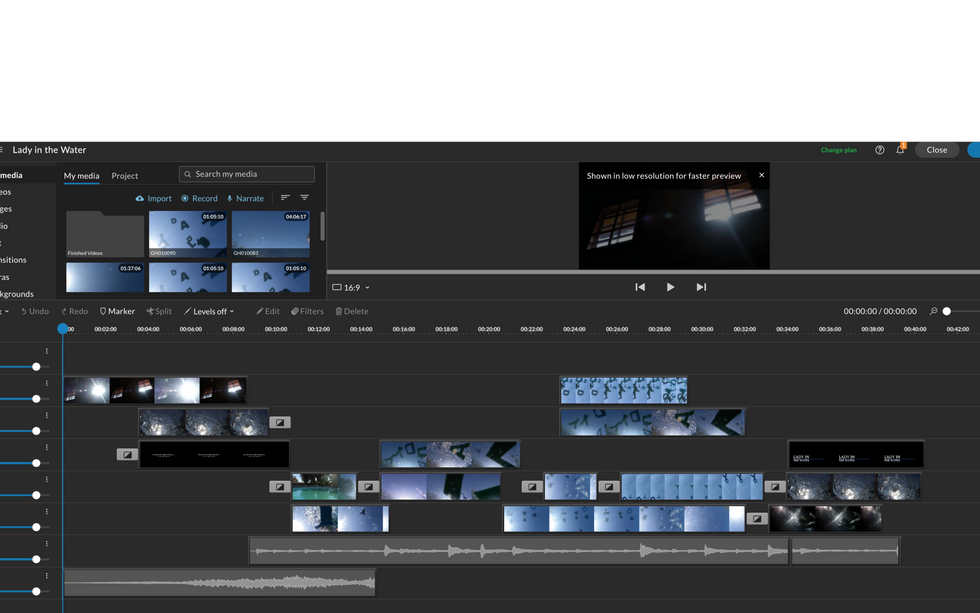Image resolution: width=980 pixels, height=613 pixels.
Task: Select the first clip on the top video track
Action: [155, 391]
